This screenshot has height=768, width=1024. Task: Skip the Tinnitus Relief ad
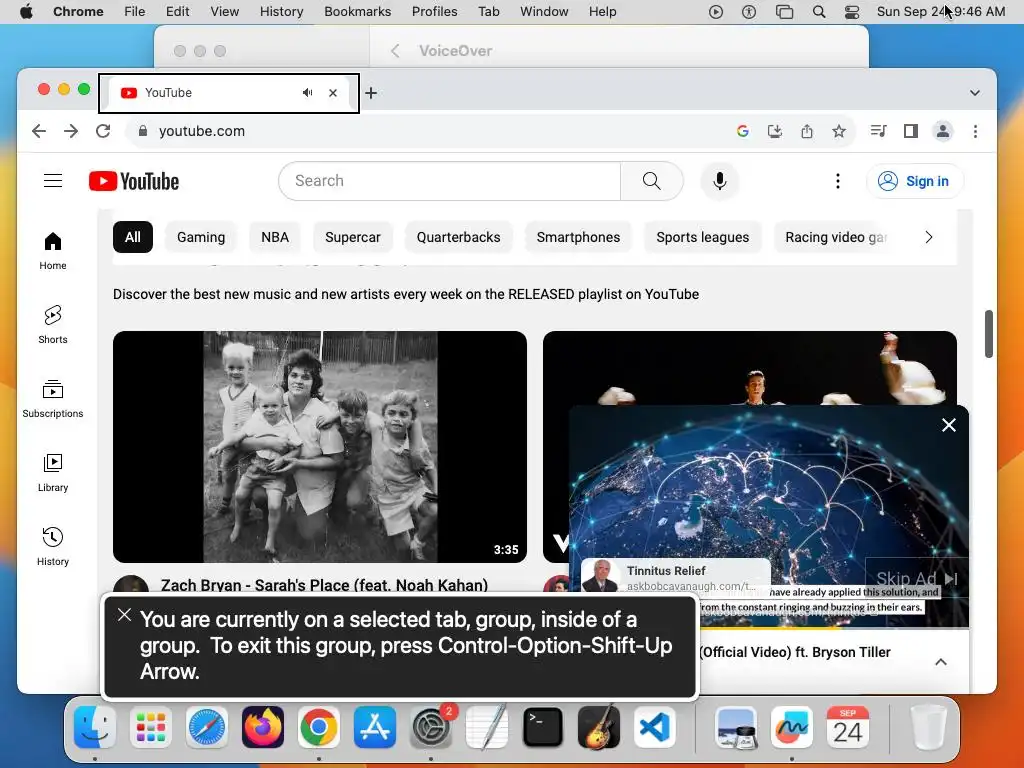point(916,578)
